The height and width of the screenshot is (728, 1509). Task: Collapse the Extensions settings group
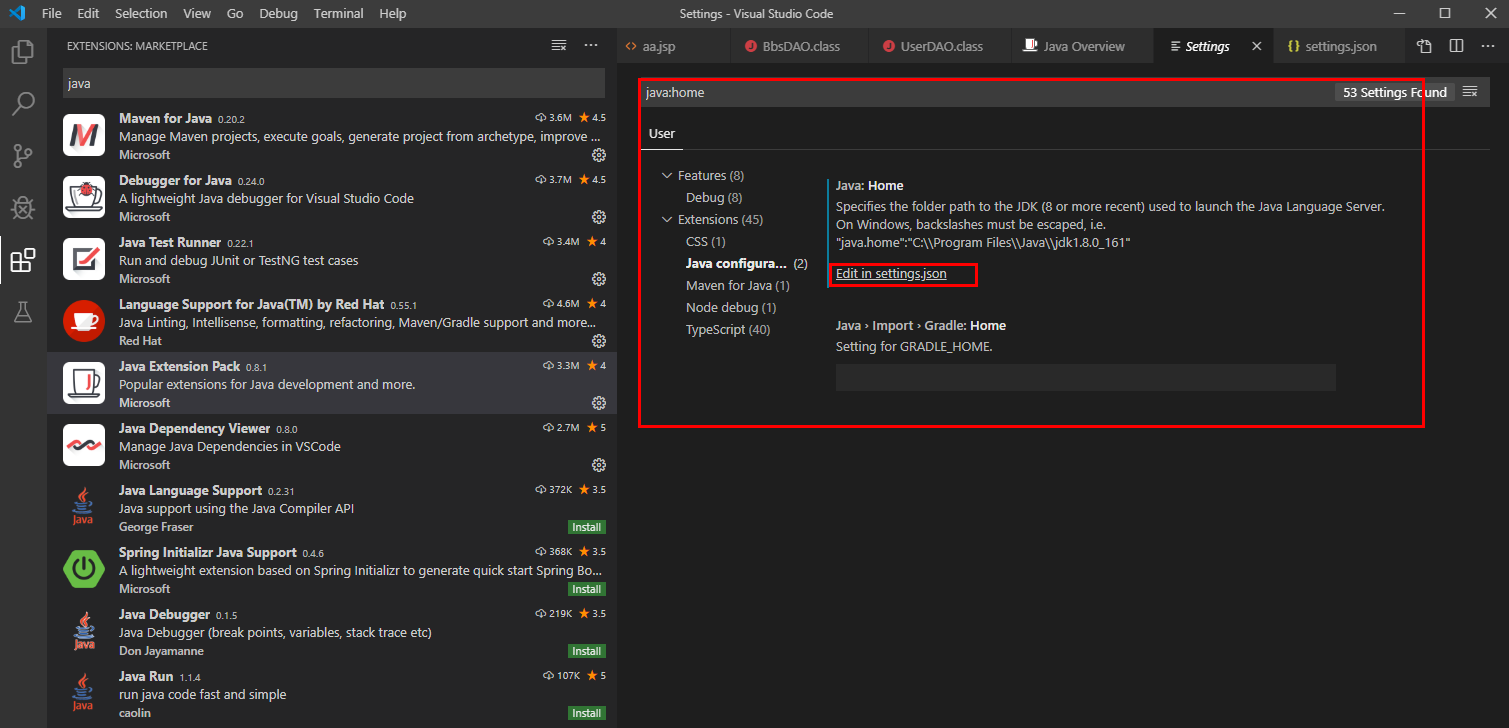pyautogui.click(x=667, y=219)
